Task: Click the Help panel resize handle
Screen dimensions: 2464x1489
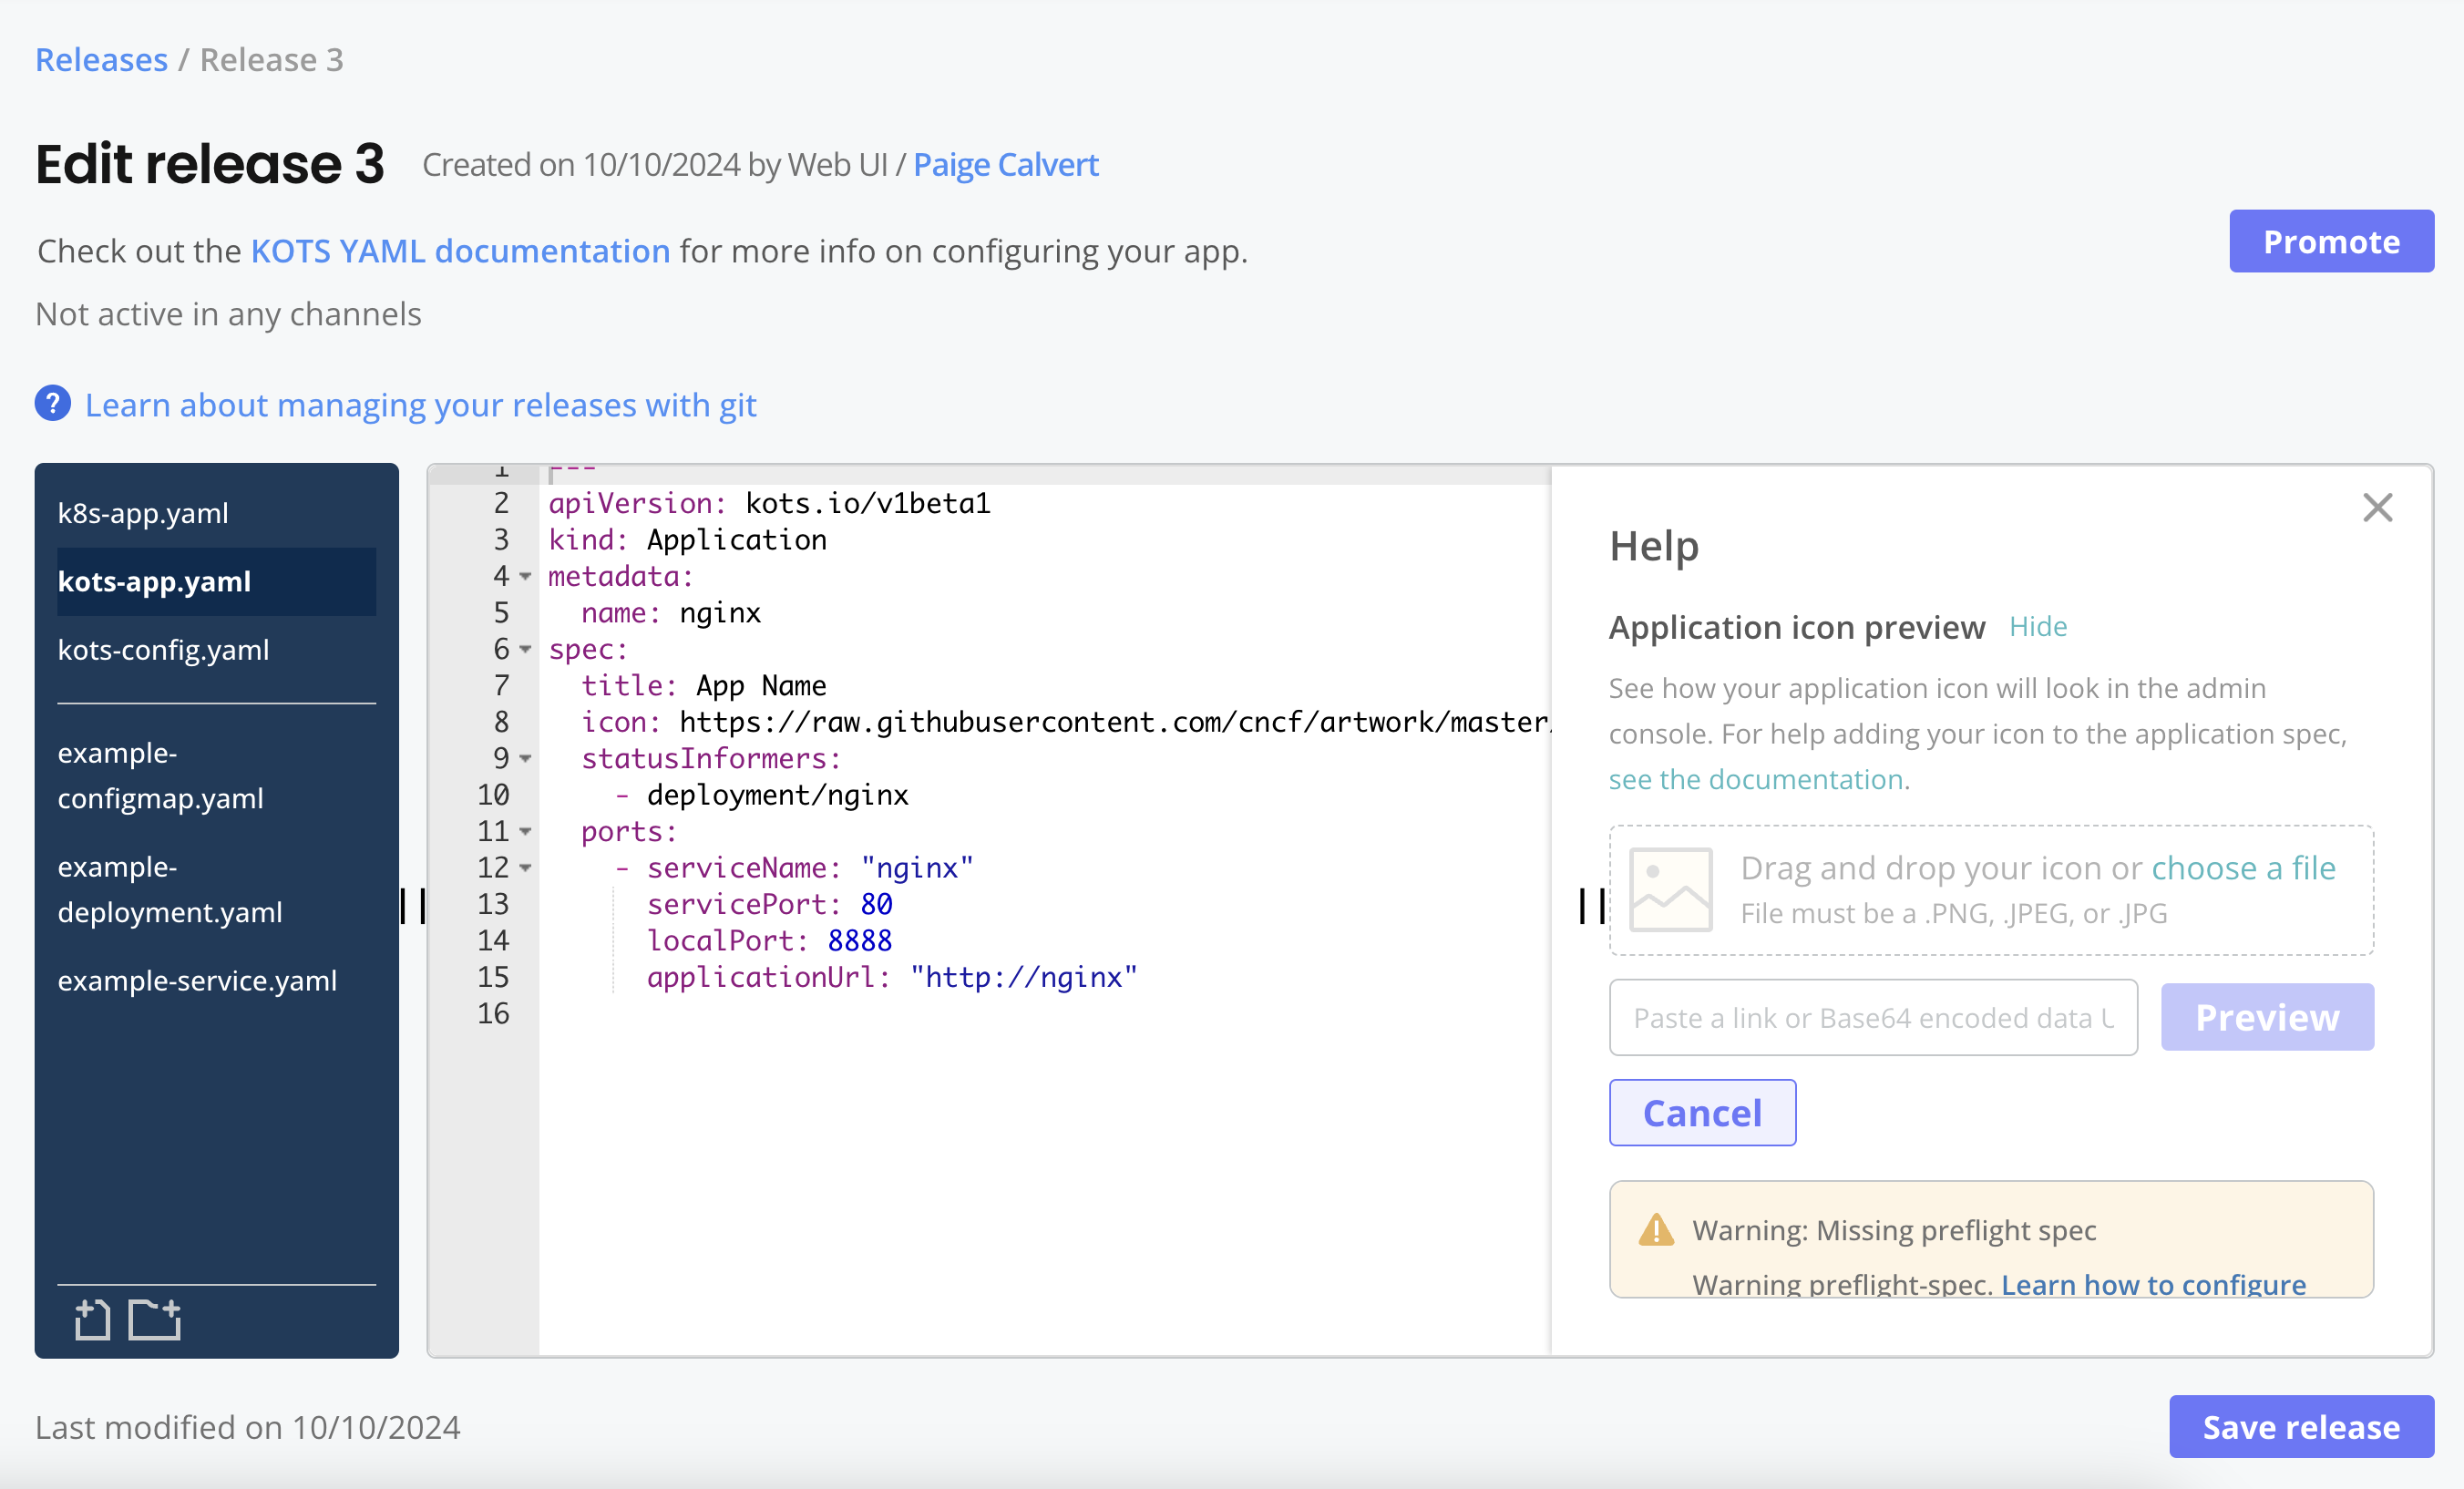Action: click(x=1592, y=906)
